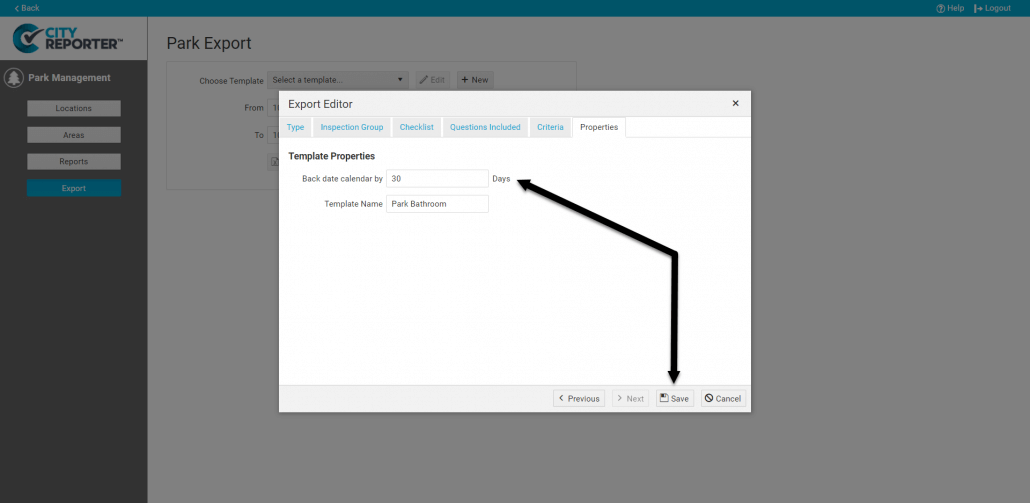This screenshot has height=503, width=1030.
Task: Open Help in the top bar
Action: click(950, 8)
